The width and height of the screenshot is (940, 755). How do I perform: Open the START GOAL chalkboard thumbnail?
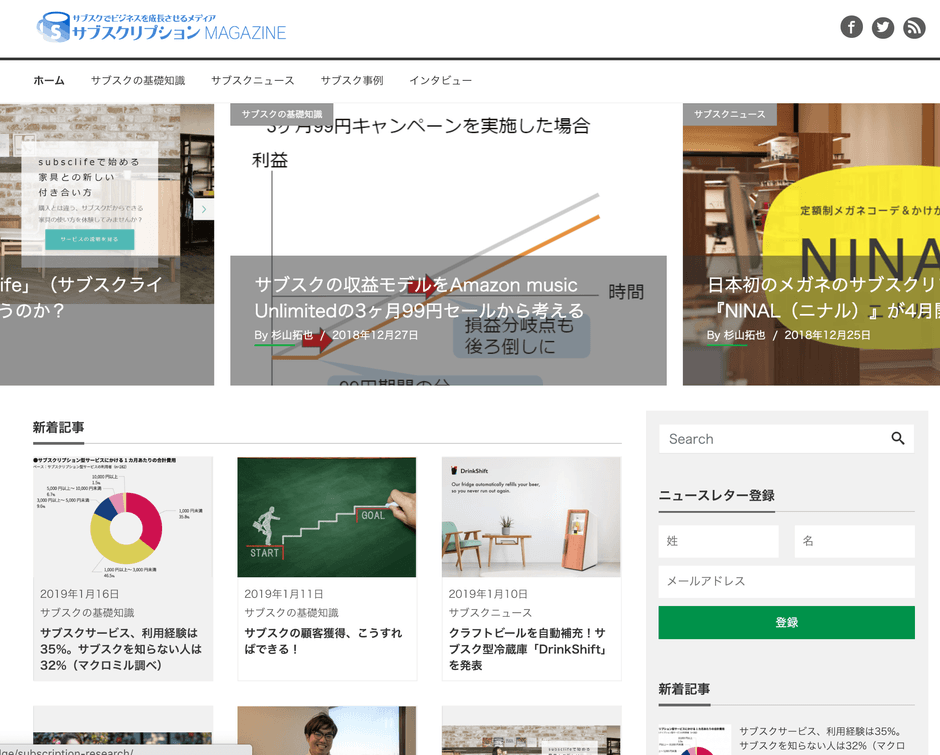click(326, 517)
